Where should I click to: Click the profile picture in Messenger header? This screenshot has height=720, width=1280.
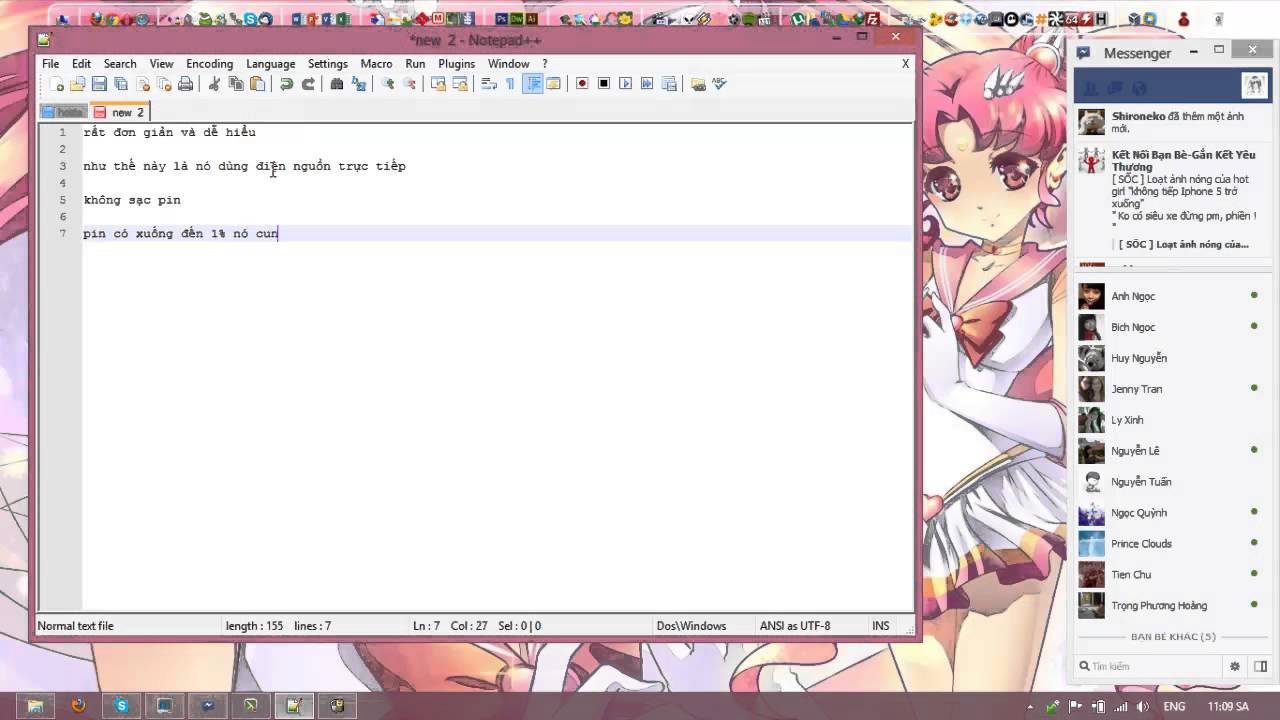click(1254, 87)
